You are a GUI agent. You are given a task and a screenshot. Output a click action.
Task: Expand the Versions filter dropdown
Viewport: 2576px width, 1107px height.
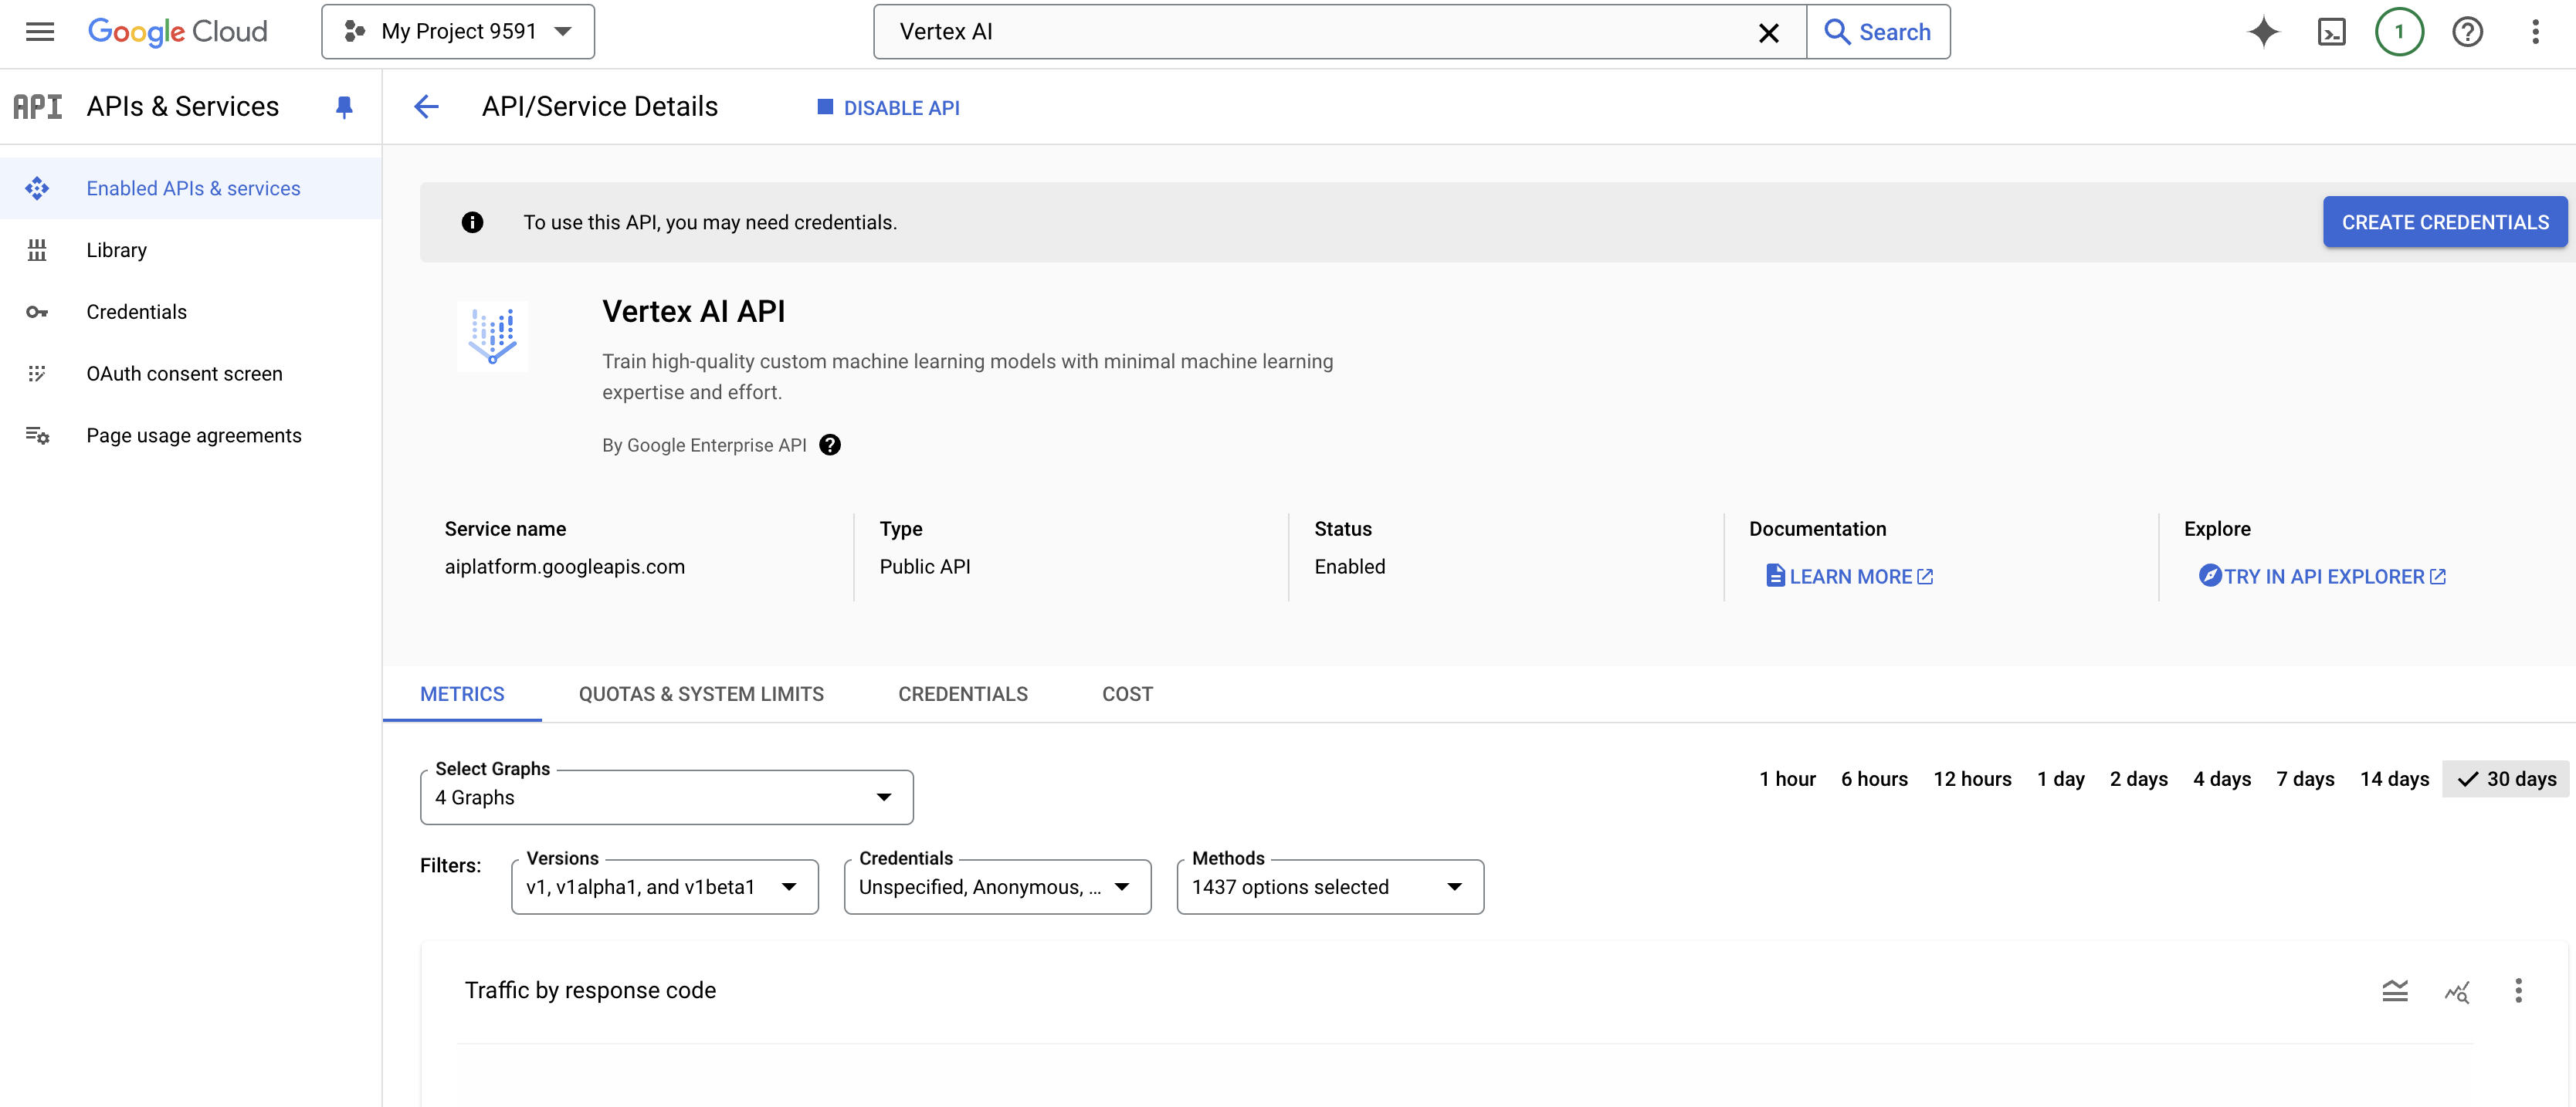pyautogui.click(x=665, y=887)
